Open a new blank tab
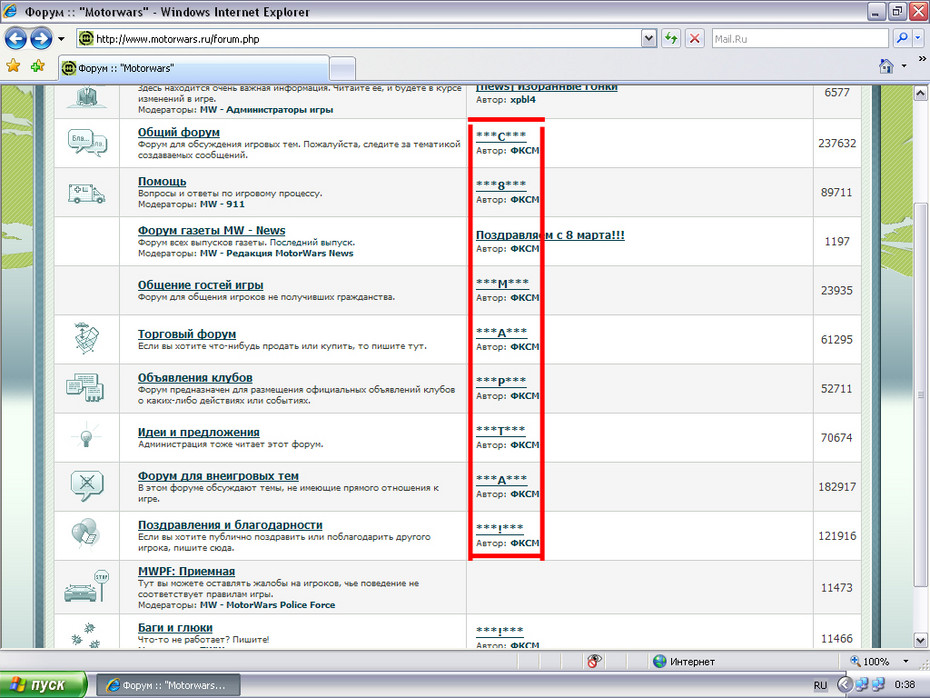 click(342, 69)
